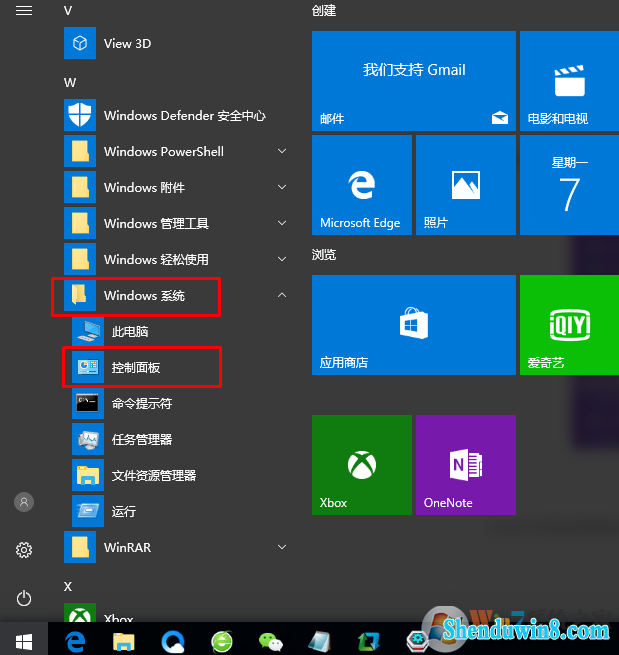Screen dimensions: 619x655
Task: Collapse Windows 系统 with the up chevron
Action: (x=282, y=295)
